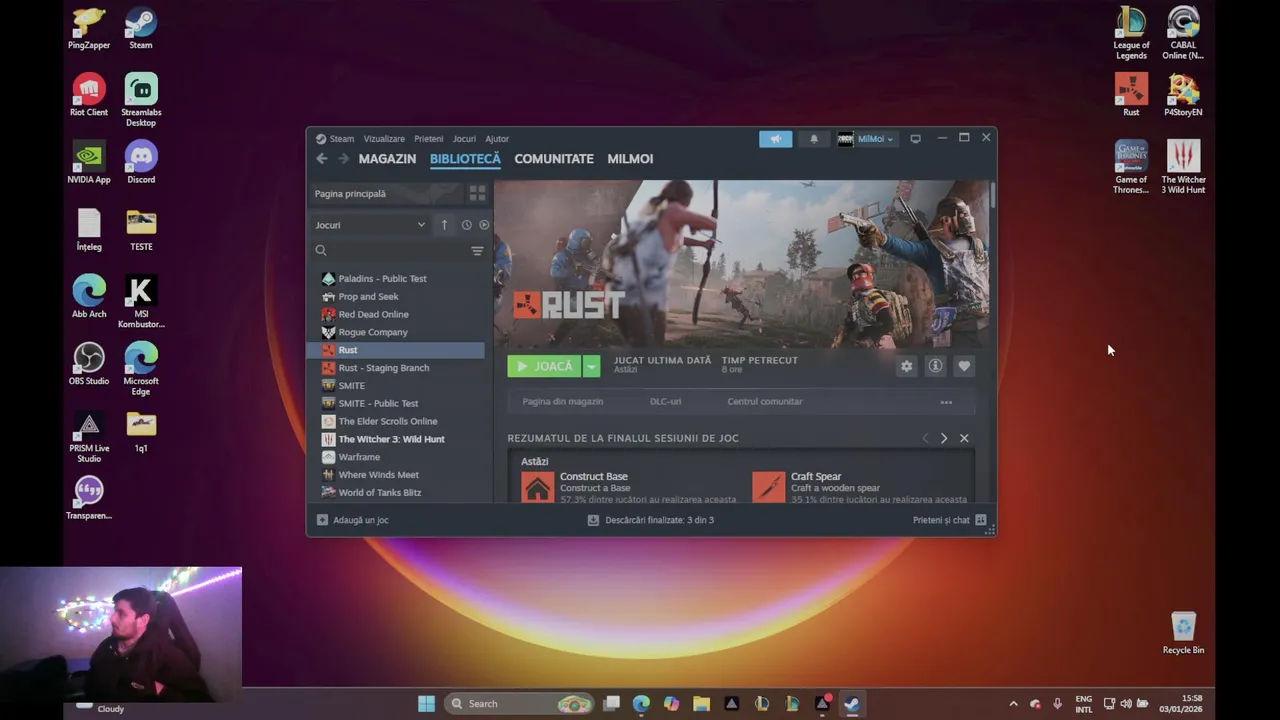The width and height of the screenshot is (1280, 720).
Task: Go back with Steam's left arrow
Action: 322,159
